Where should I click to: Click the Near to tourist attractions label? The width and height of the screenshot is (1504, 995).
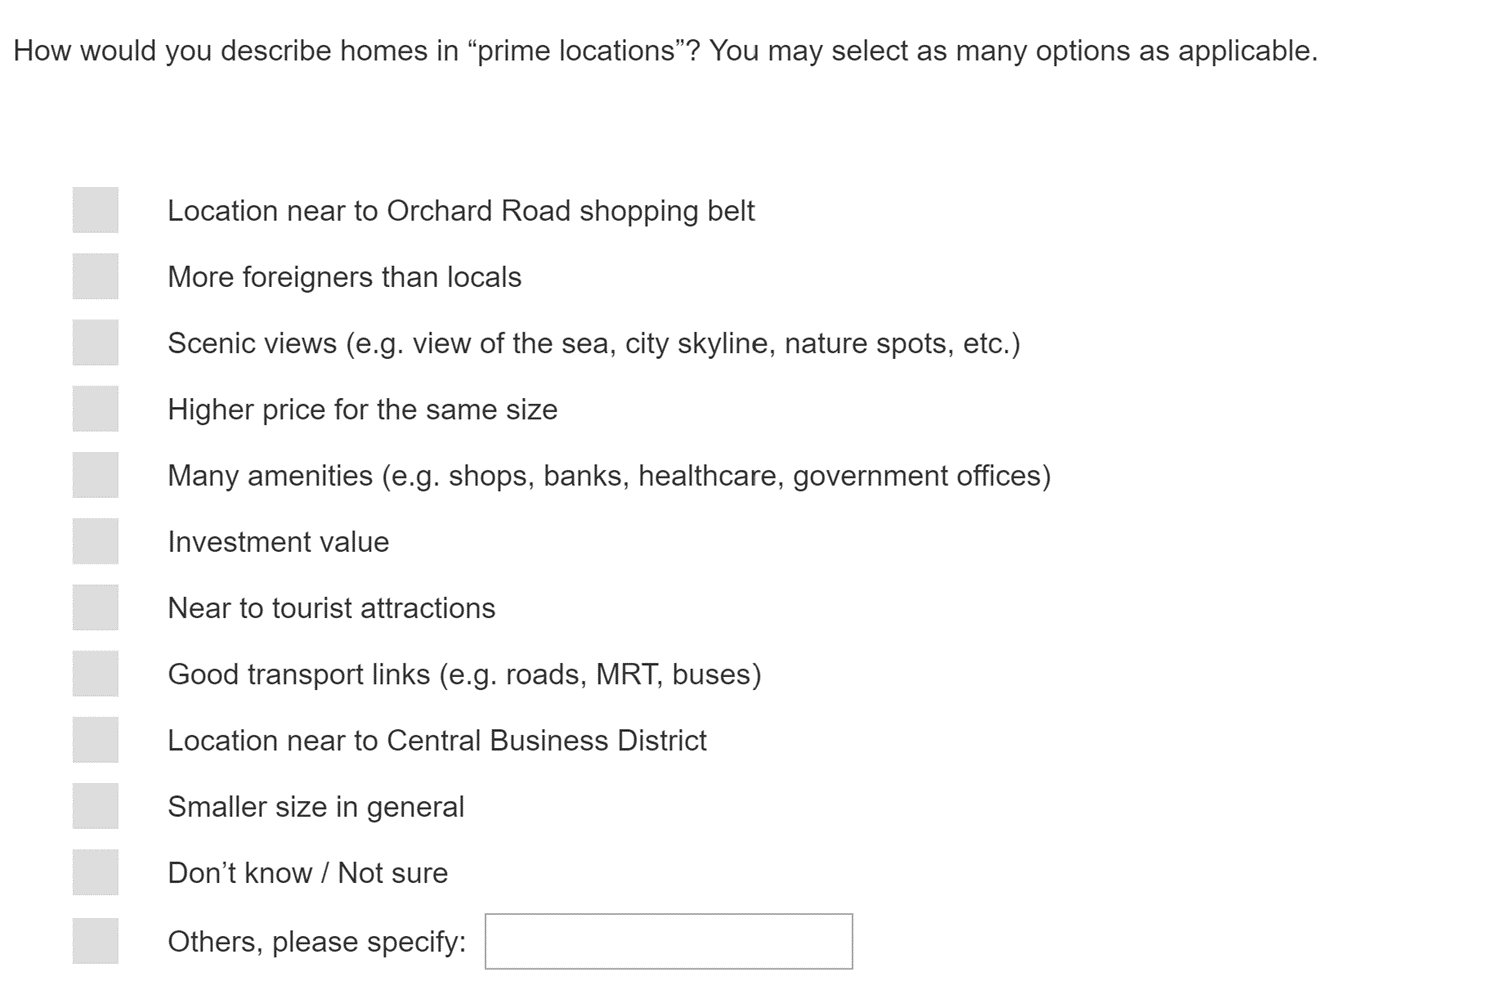(331, 608)
